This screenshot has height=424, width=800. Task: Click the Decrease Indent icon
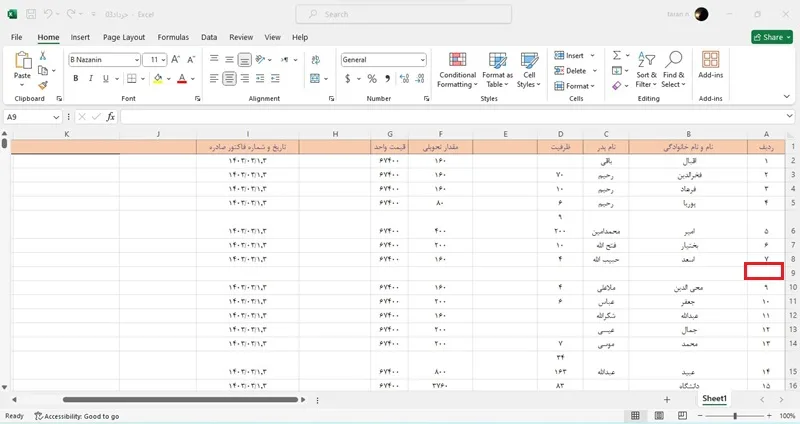point(260,78)
